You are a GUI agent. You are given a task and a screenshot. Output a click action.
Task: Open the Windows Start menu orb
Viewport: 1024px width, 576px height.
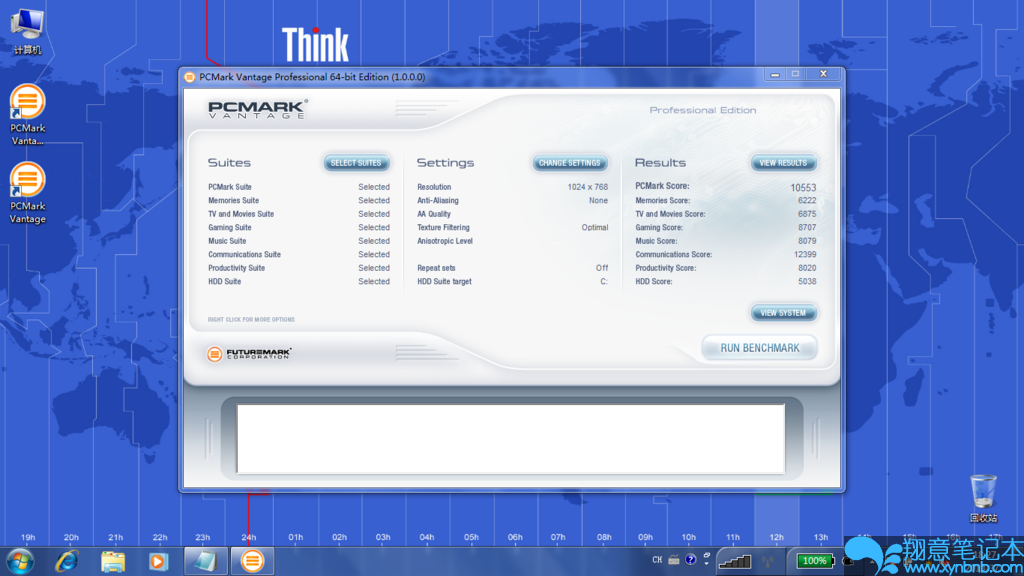click(20, 561)
